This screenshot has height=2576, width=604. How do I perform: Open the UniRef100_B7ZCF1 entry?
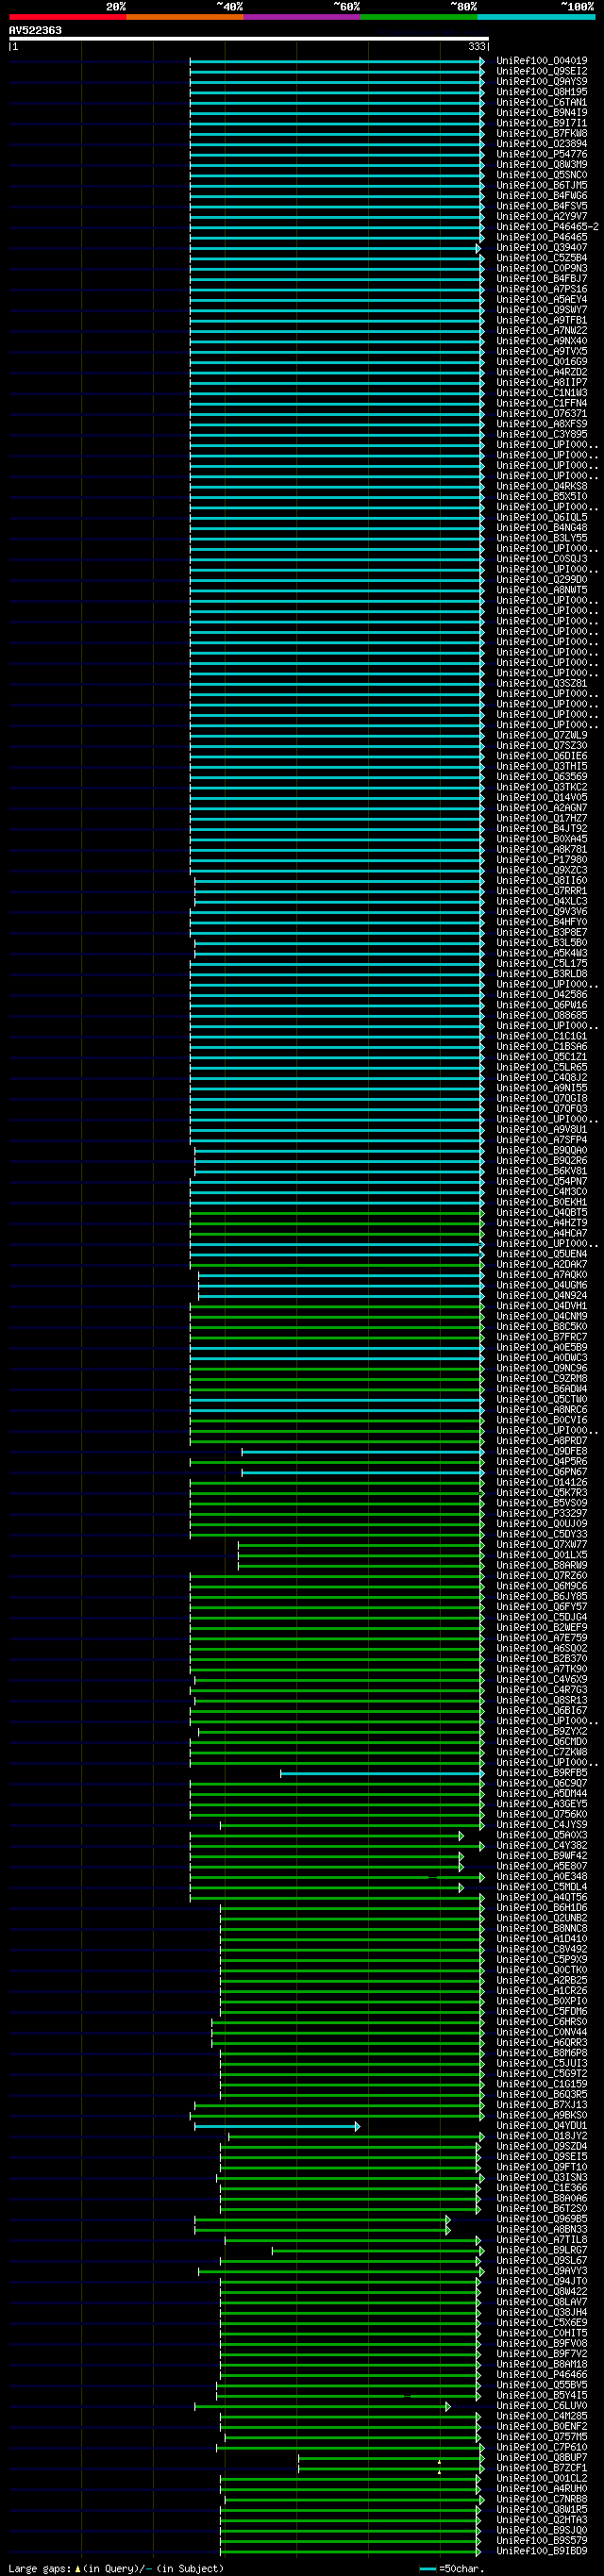point(542,2468)
